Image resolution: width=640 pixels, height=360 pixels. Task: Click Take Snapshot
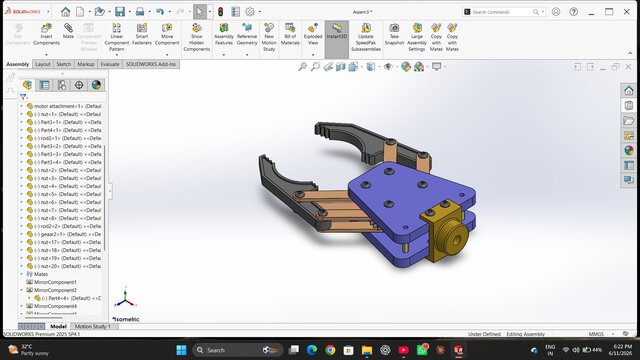point(394,34)
